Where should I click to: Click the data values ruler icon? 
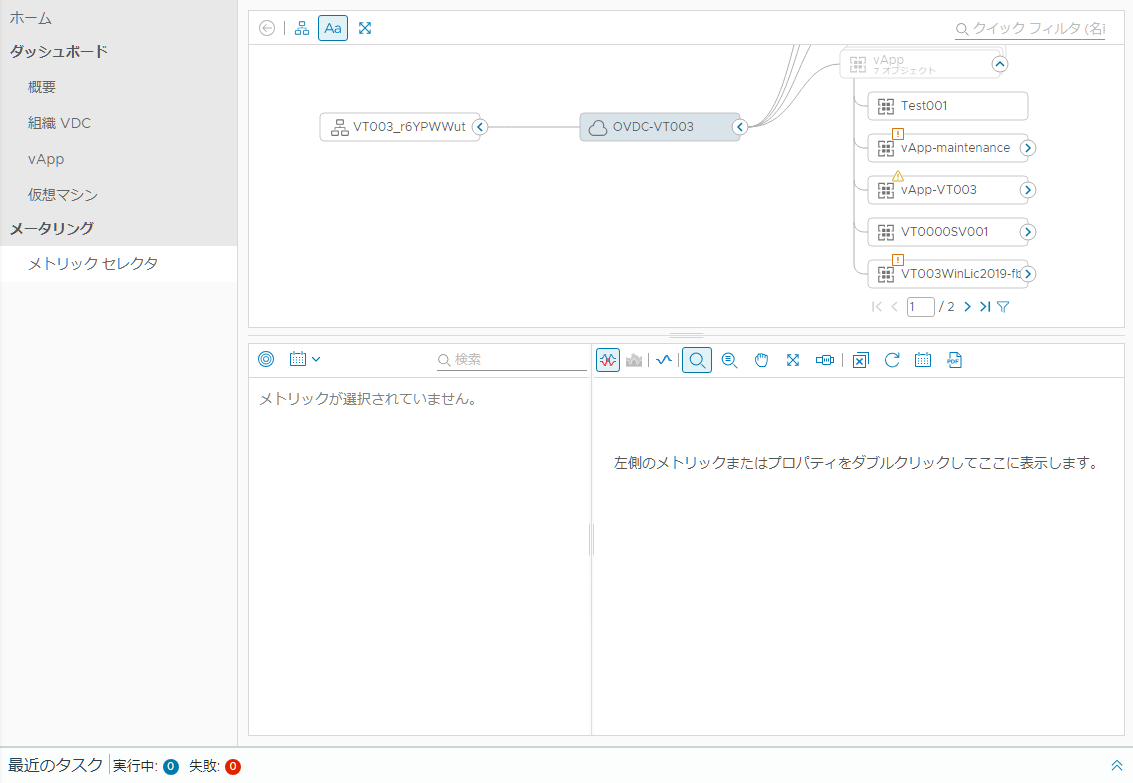(824, 360)
